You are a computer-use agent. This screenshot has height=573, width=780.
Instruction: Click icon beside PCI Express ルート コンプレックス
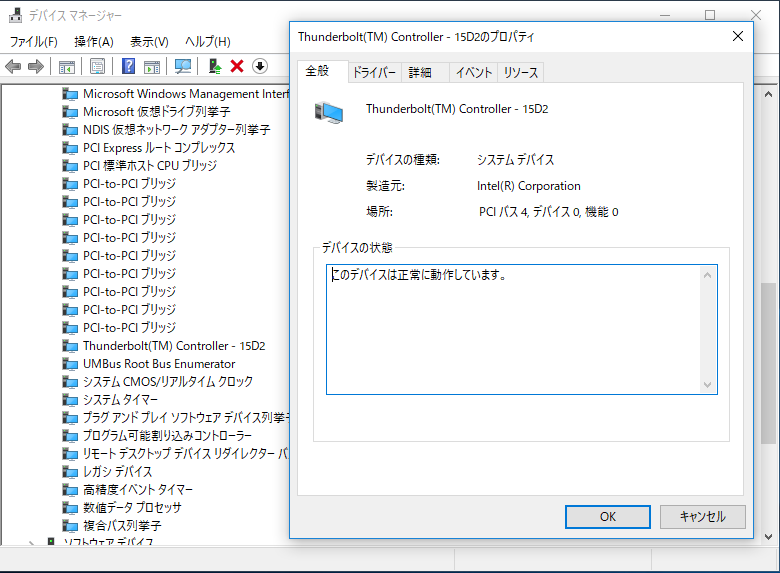[70, 148]
